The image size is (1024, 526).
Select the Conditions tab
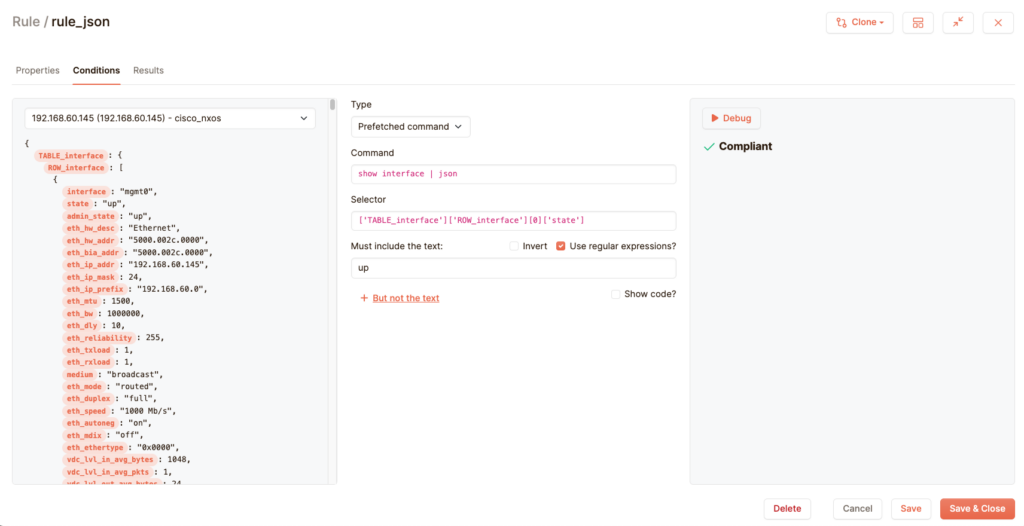click(x=96, y=71)
